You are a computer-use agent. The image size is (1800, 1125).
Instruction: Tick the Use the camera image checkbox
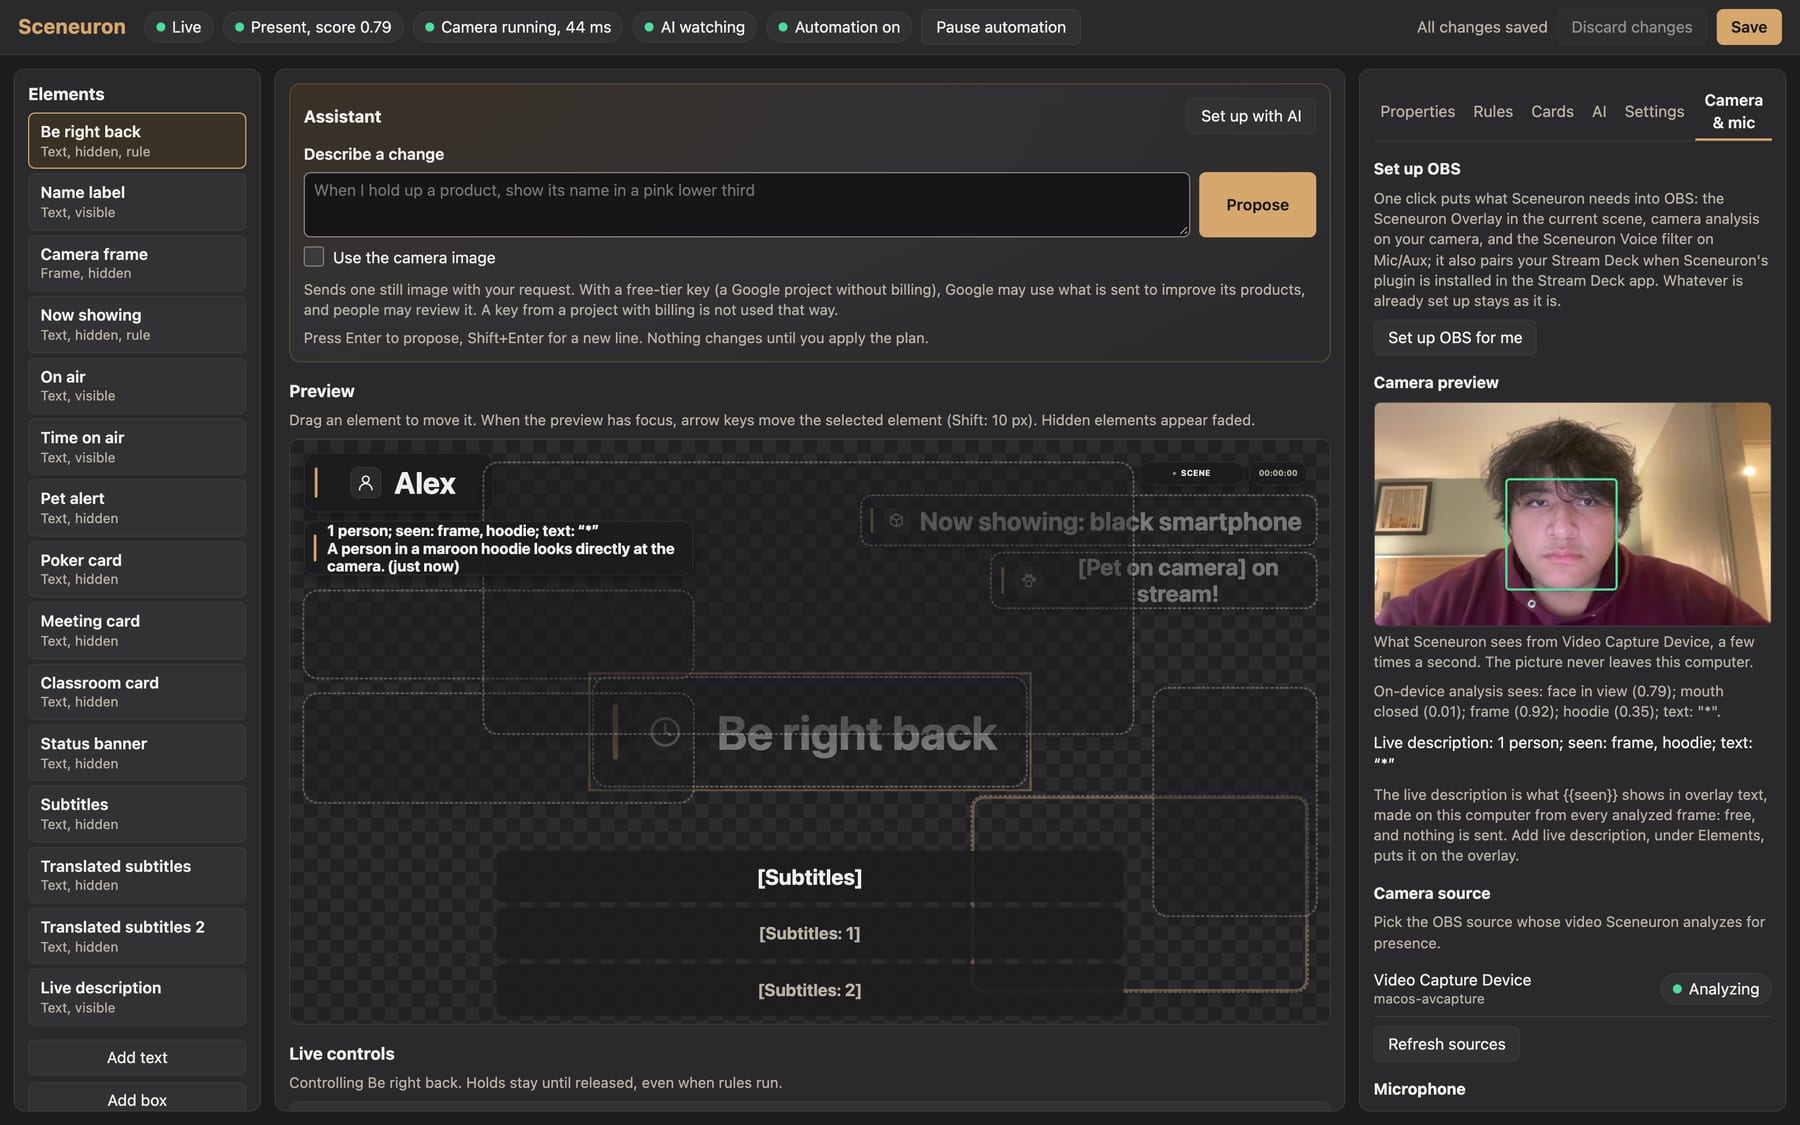click(314, 257)
